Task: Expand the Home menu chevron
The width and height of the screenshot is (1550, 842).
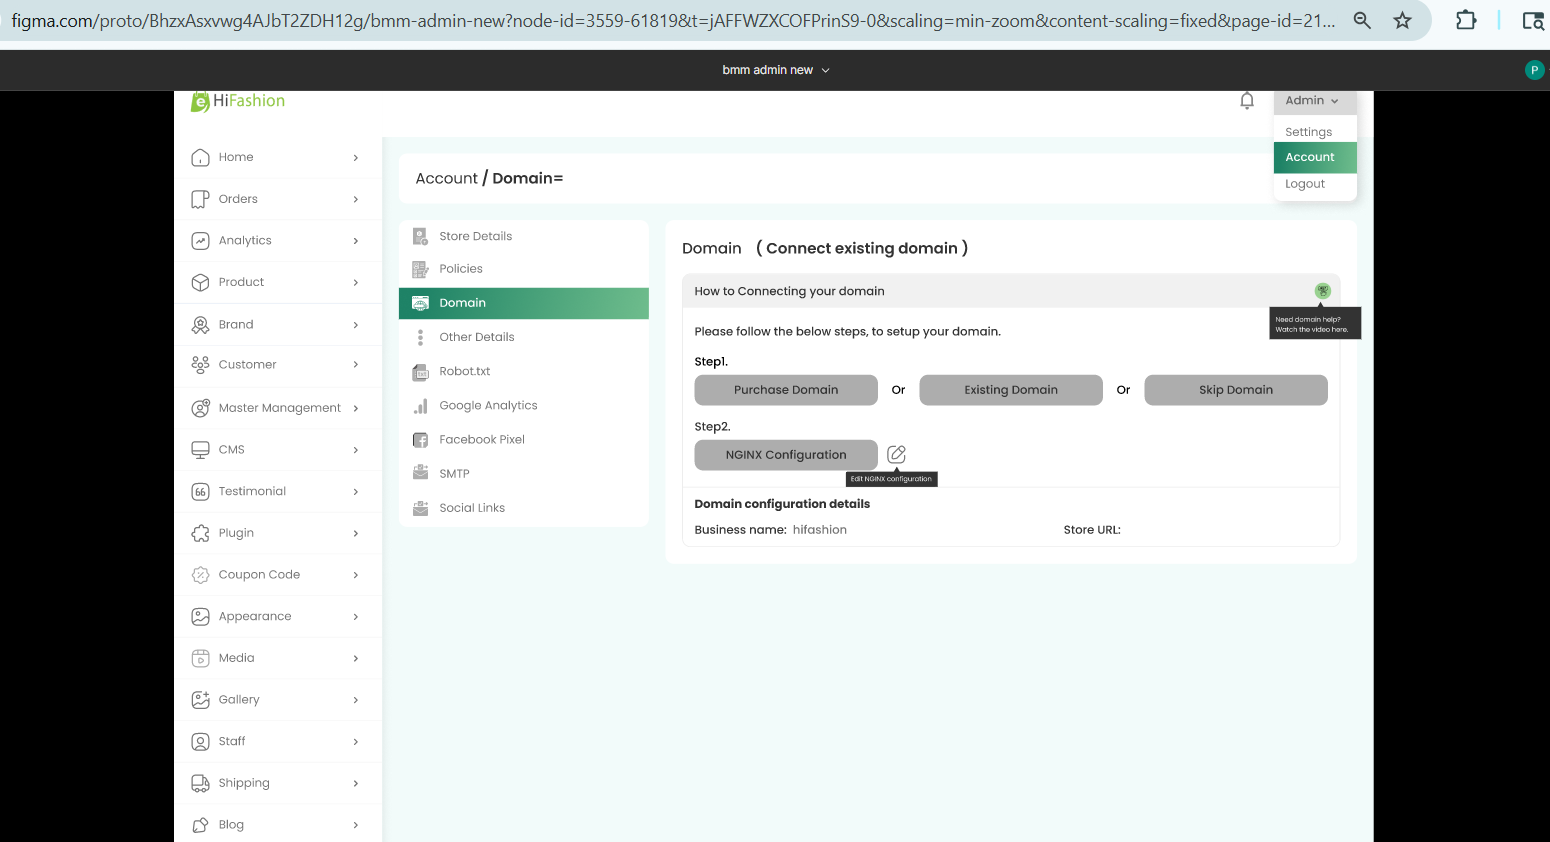Action: (x=356, y=158)
